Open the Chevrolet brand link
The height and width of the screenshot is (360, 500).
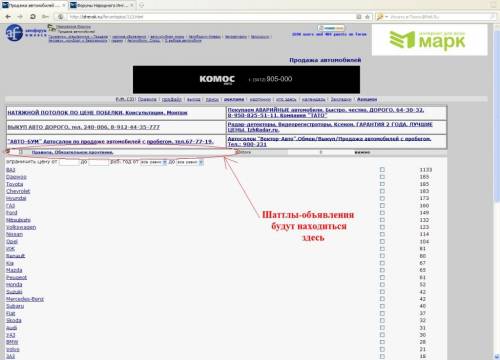[x=18, y=191]
